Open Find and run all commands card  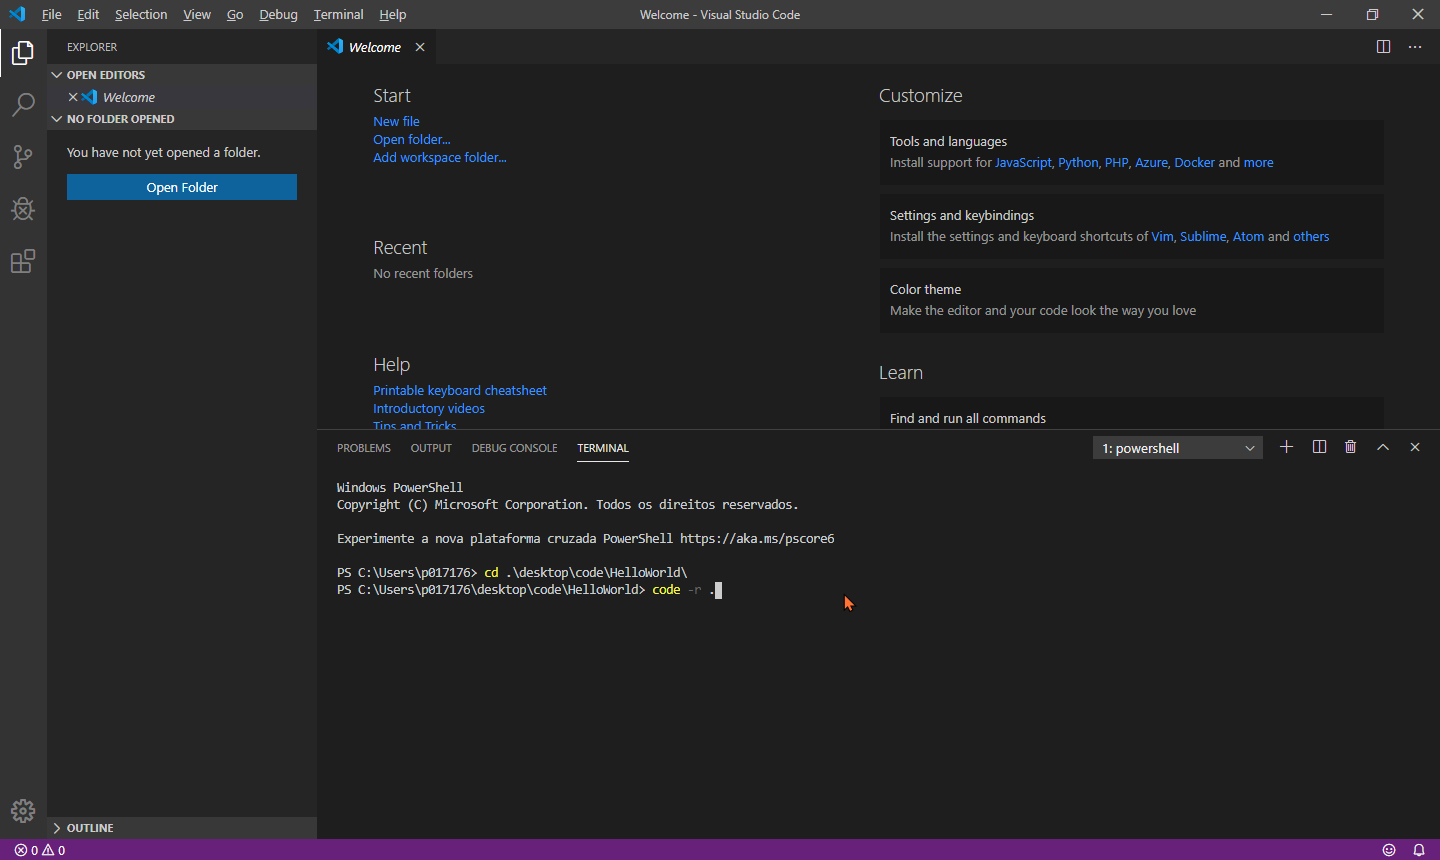[1132, 414]
